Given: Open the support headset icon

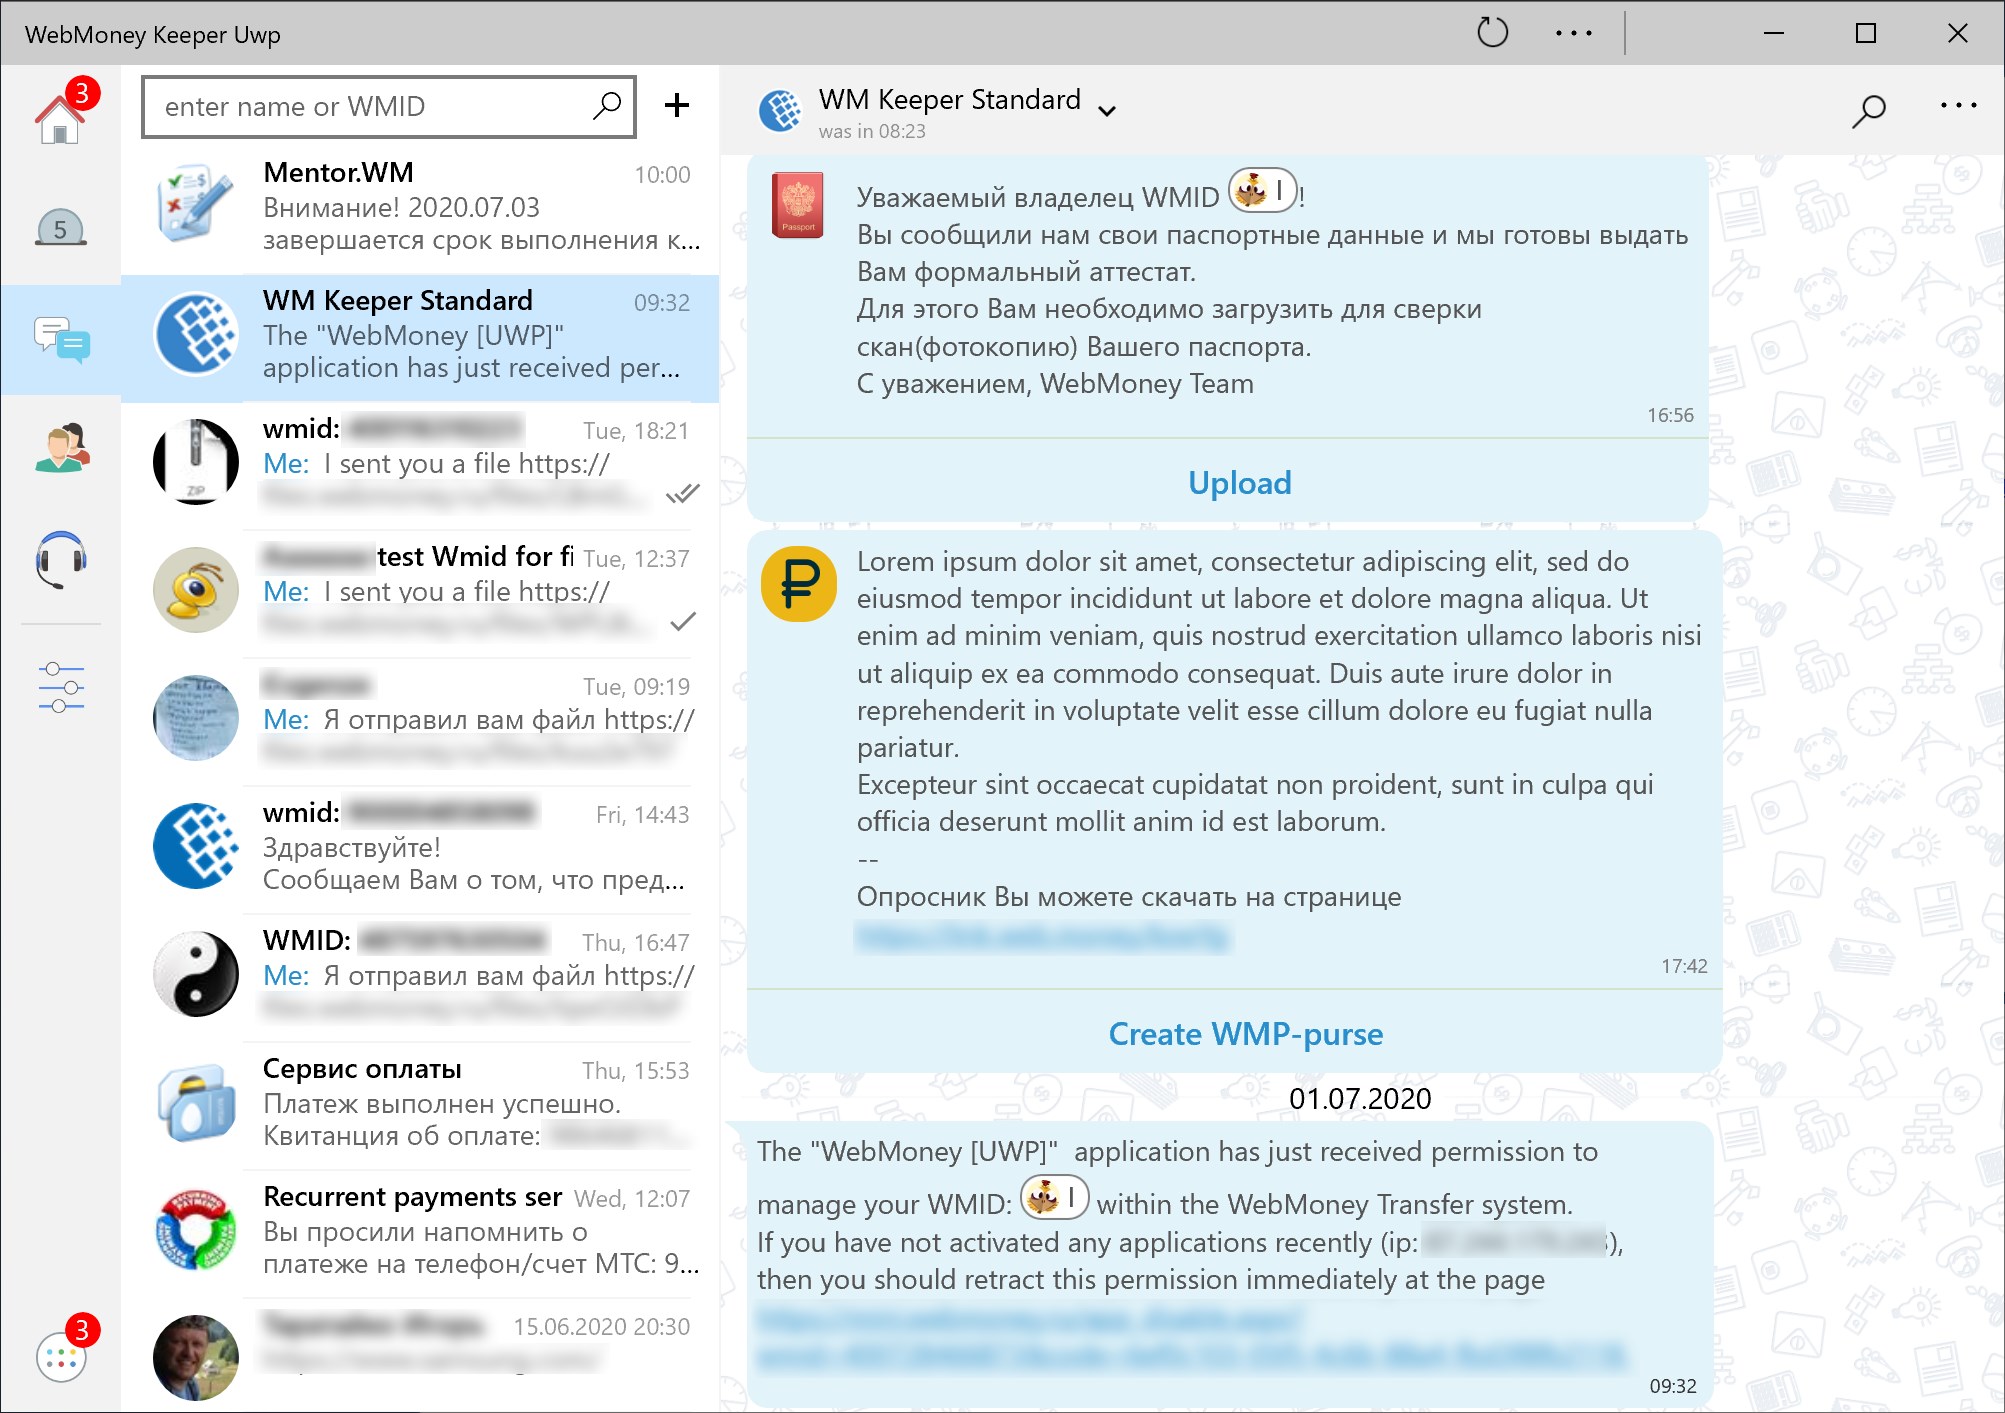Looking at the screenshot, I should 60,558.
